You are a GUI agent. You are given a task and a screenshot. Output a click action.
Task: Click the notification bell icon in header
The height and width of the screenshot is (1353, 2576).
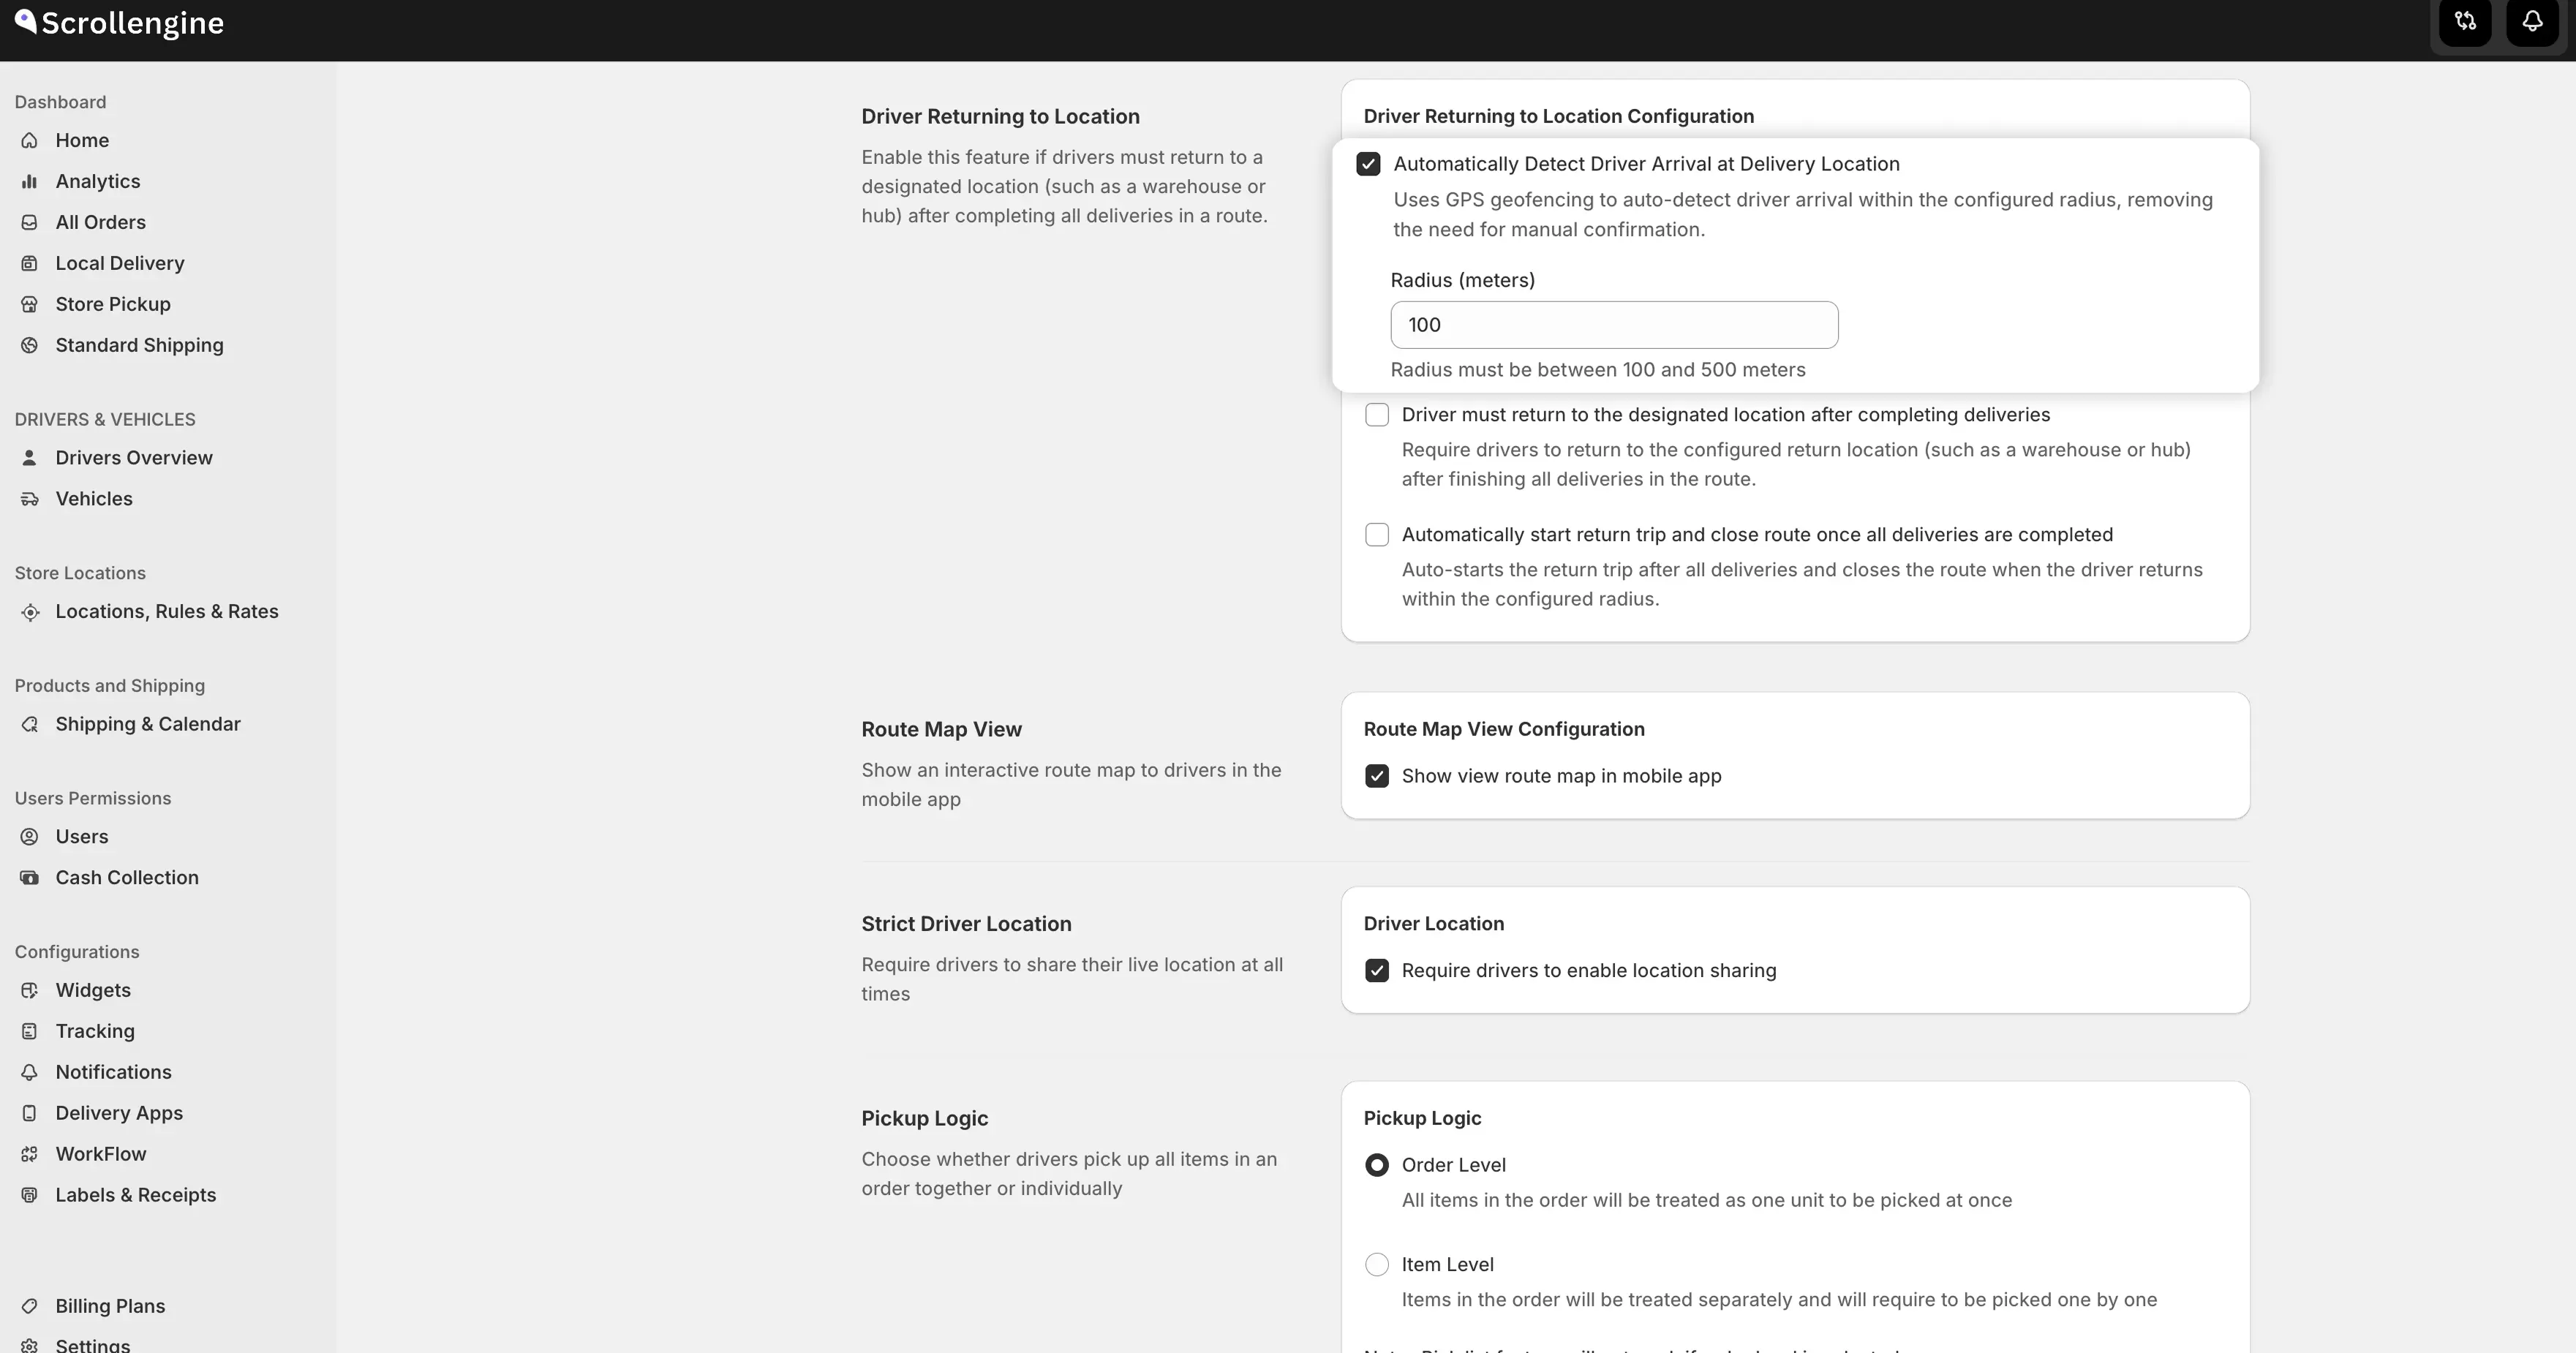tap(2532, 22)
